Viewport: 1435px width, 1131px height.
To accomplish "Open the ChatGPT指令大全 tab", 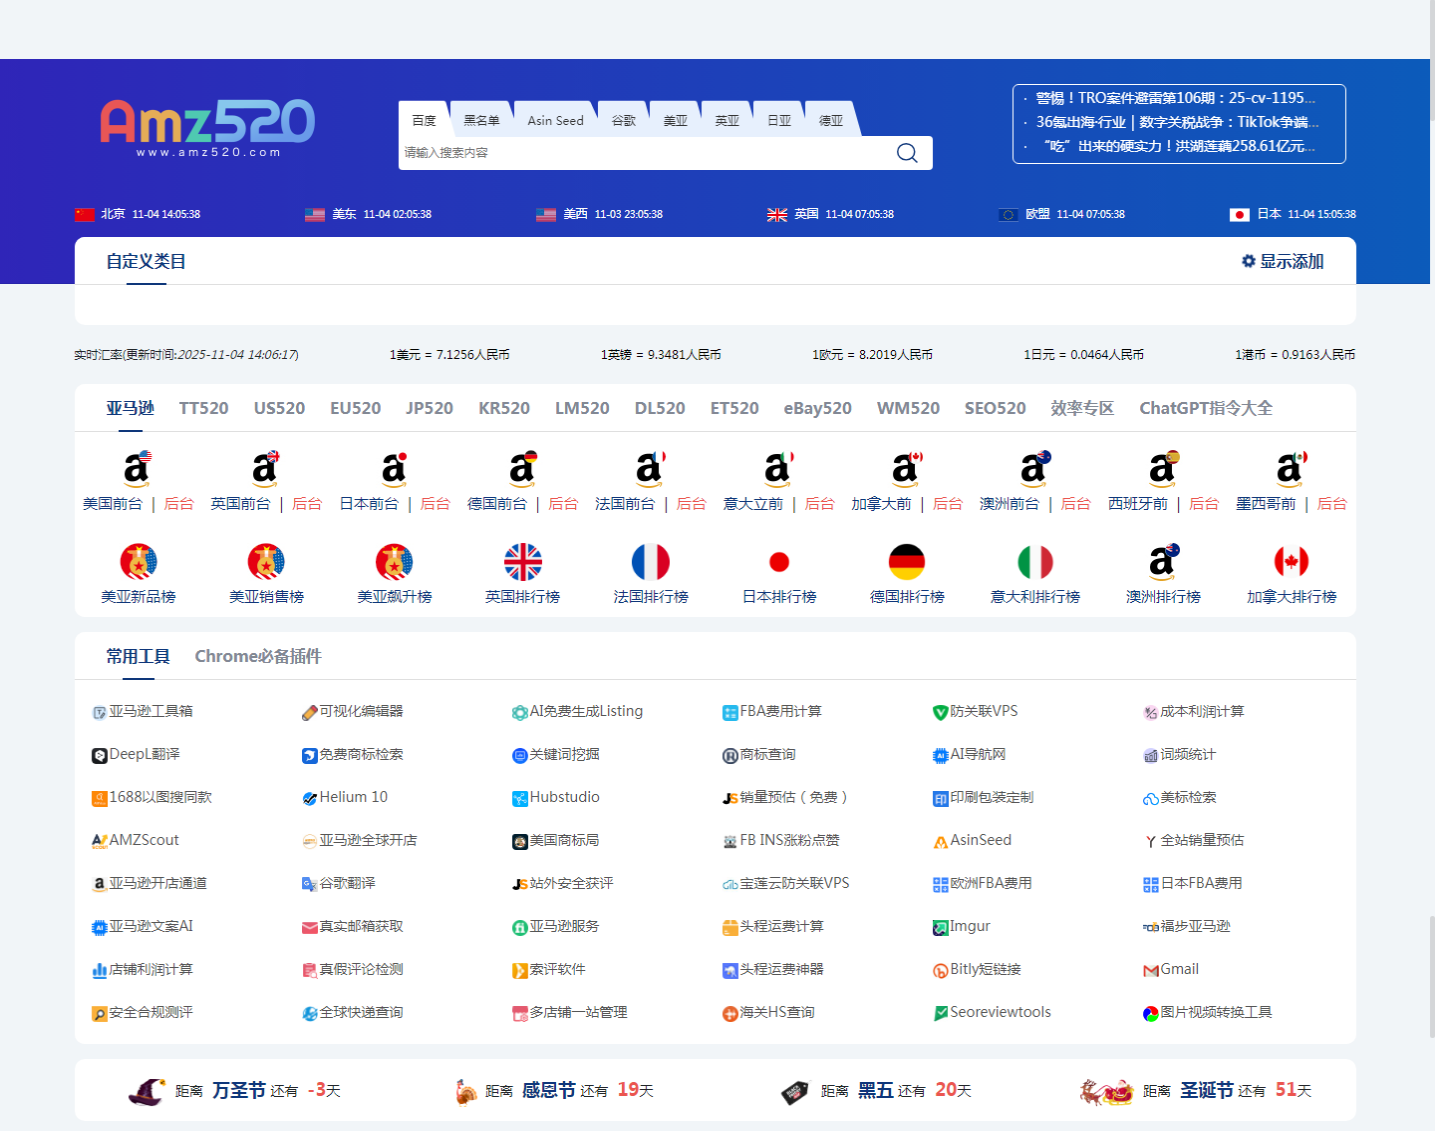I will (x=1206, y=408).
